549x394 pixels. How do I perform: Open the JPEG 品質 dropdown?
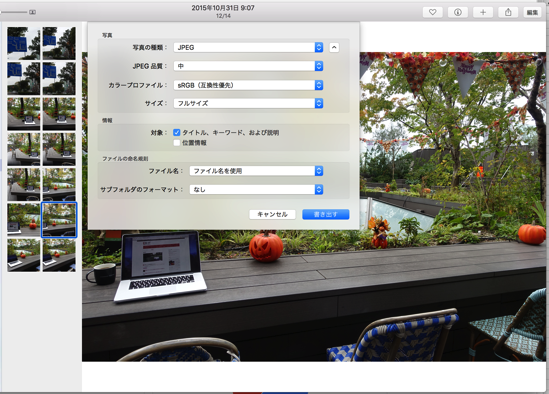click(248, 66)
